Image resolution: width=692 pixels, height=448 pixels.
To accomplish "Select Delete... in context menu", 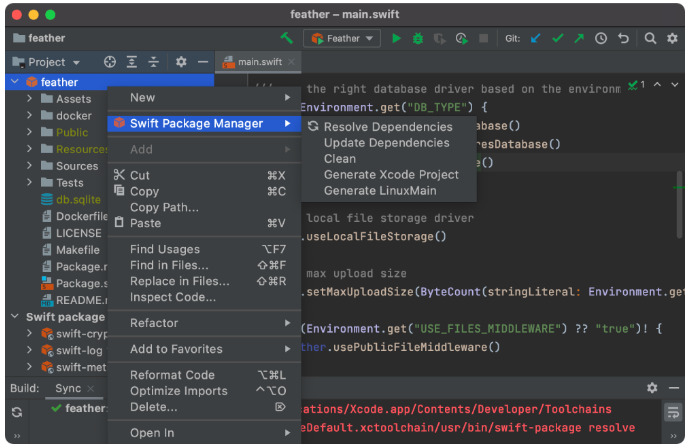I will pos(204,407).
